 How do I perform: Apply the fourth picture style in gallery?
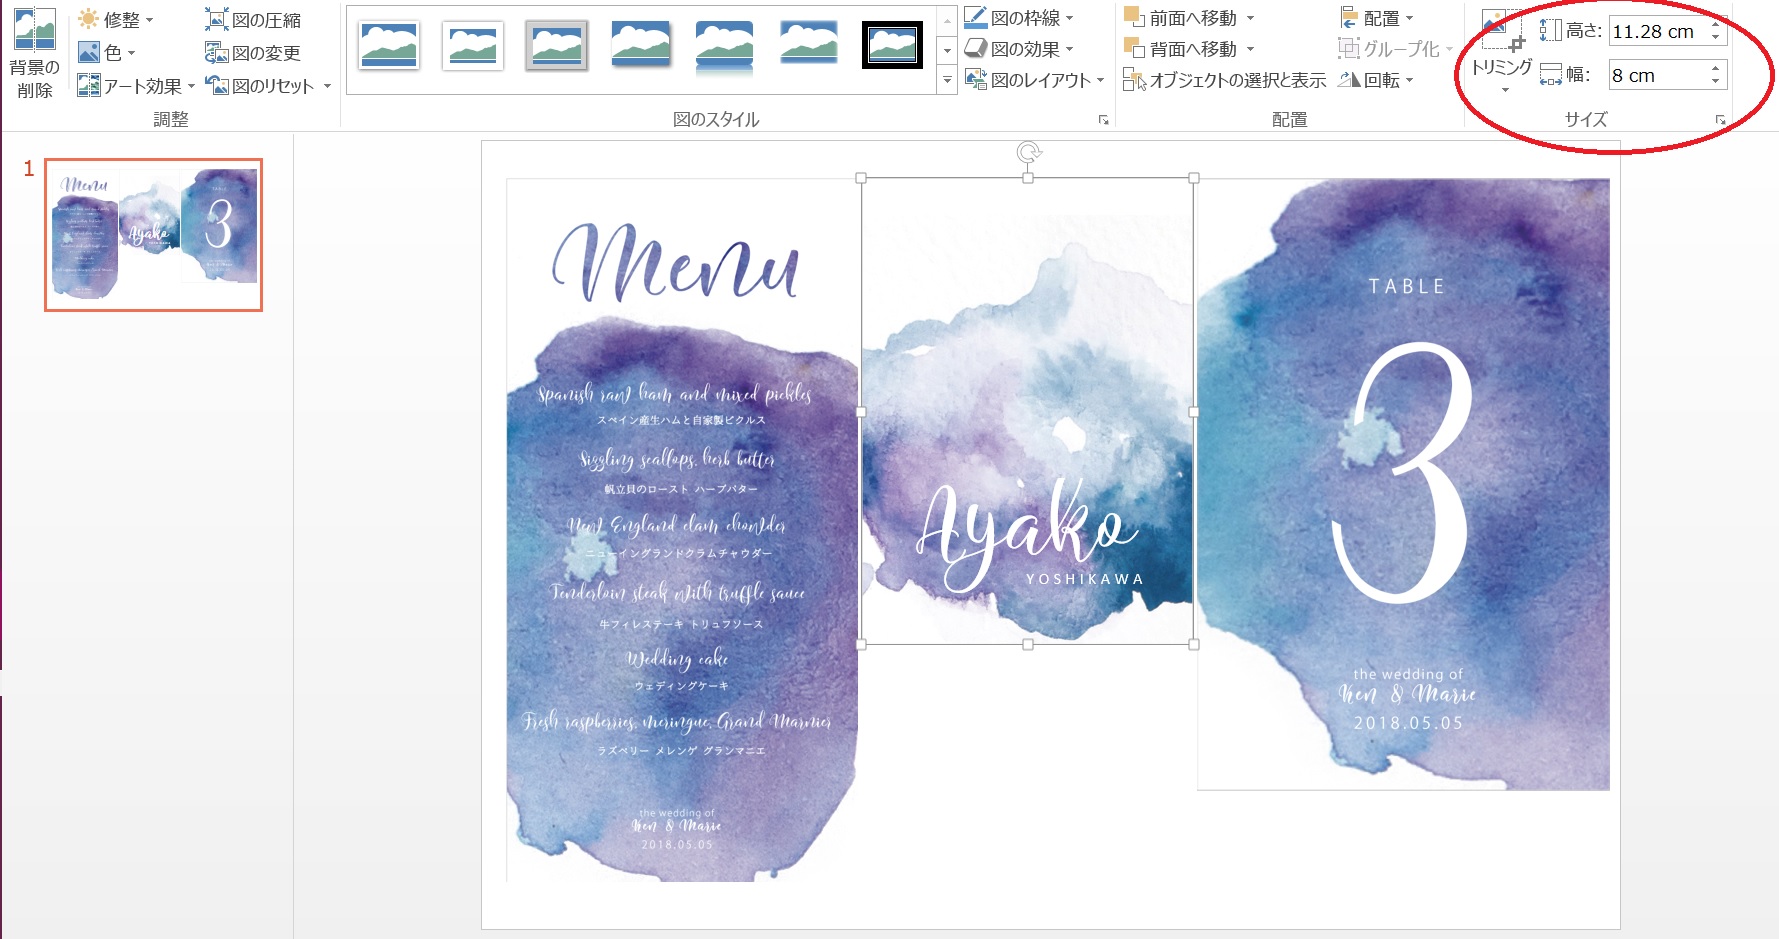[640, 45]
